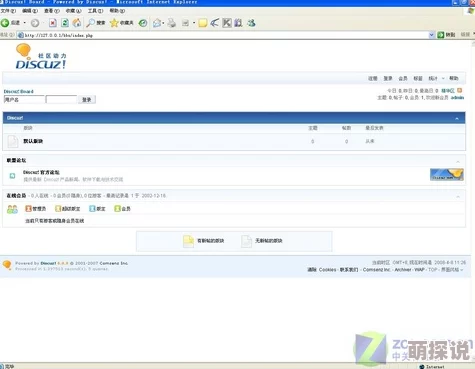Click the red X Stop icon
475x369 pixels.
[53, 23]
